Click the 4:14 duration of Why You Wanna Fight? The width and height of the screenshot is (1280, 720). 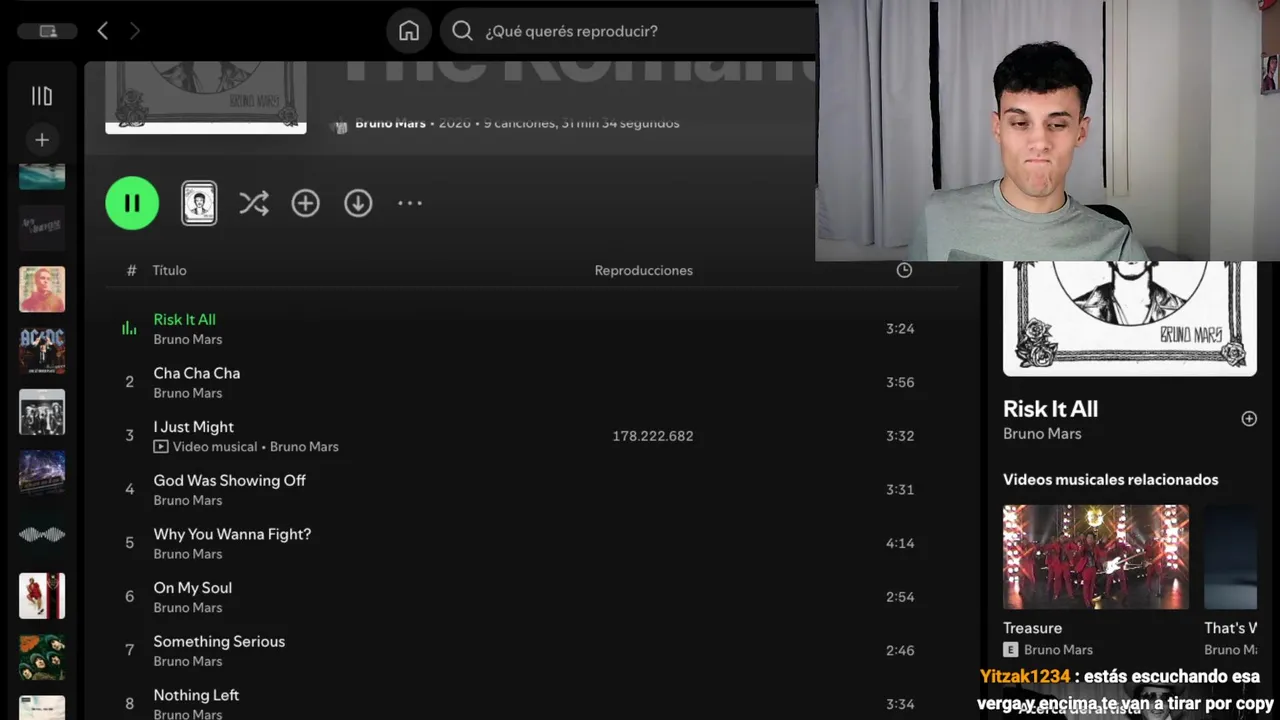[900, 543]
